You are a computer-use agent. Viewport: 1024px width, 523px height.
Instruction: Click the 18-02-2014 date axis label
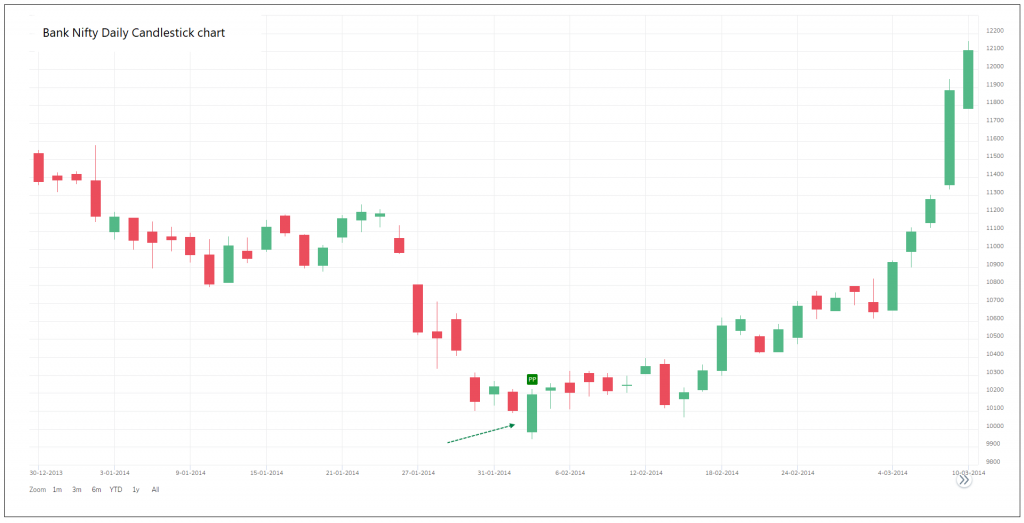(721, 472)
